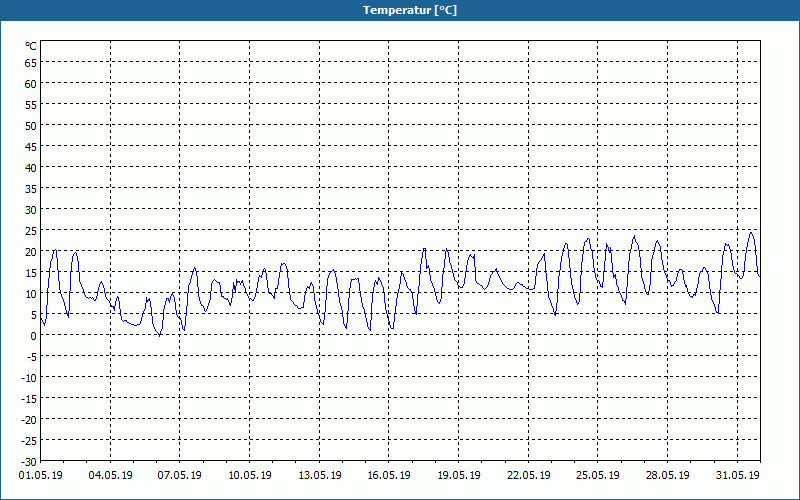Click the 04.05.19 date label
The image size is (800, 500).
(x=110, y=476)
